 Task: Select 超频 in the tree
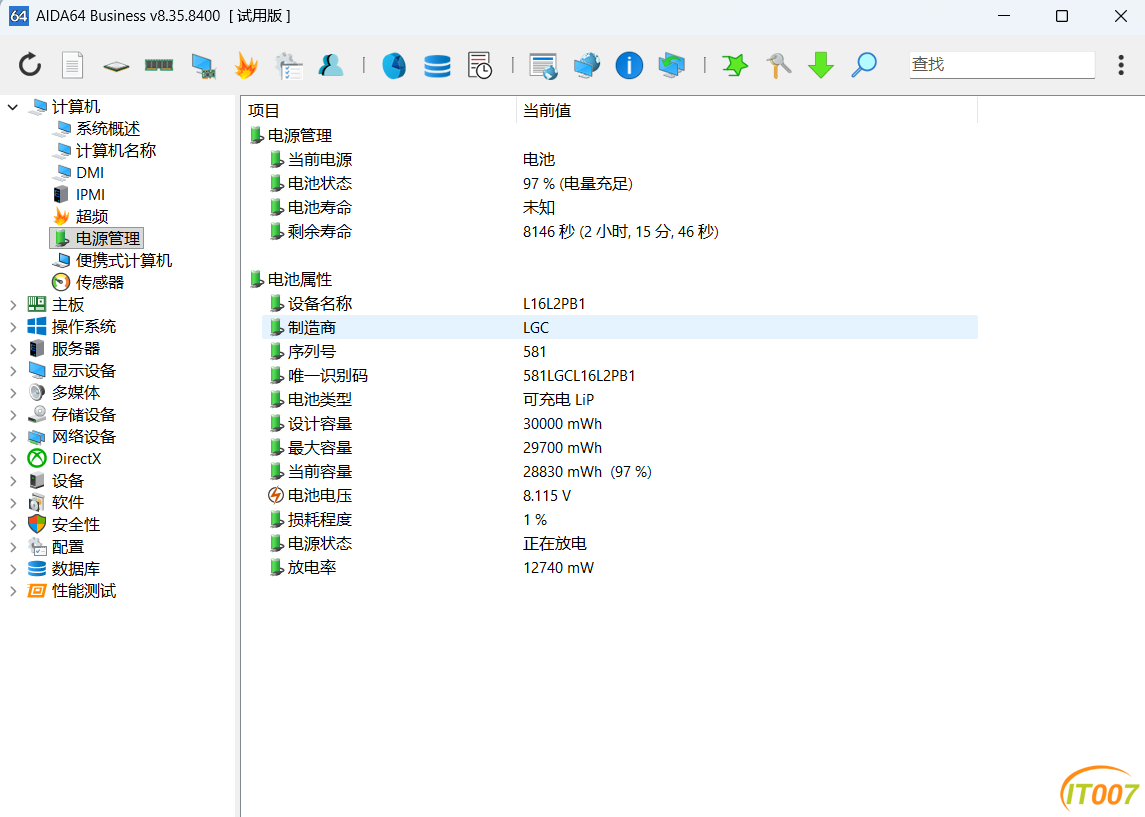[x=92, y=216]
